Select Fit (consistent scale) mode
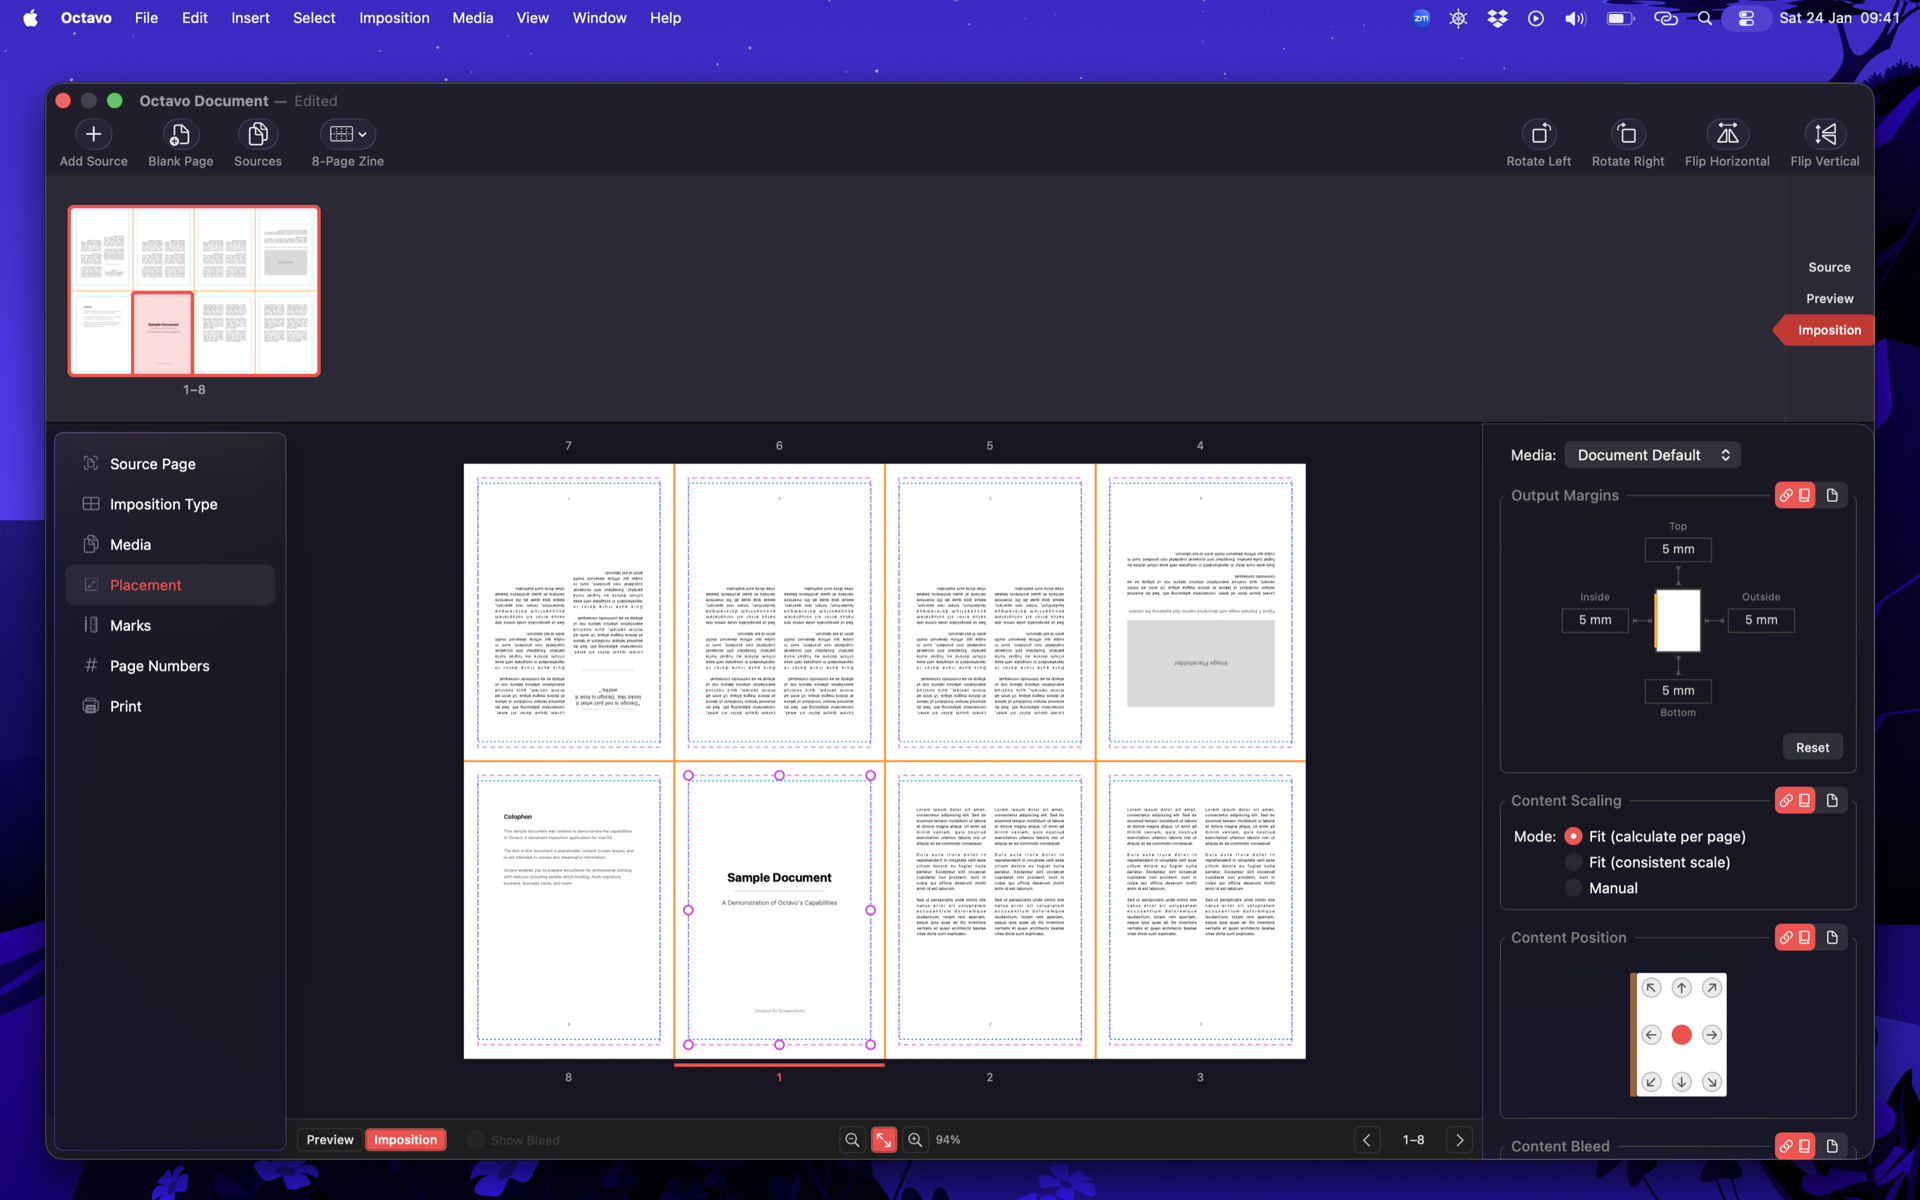Screen dimensions: 1920x1200 (x=1574, y=862)
